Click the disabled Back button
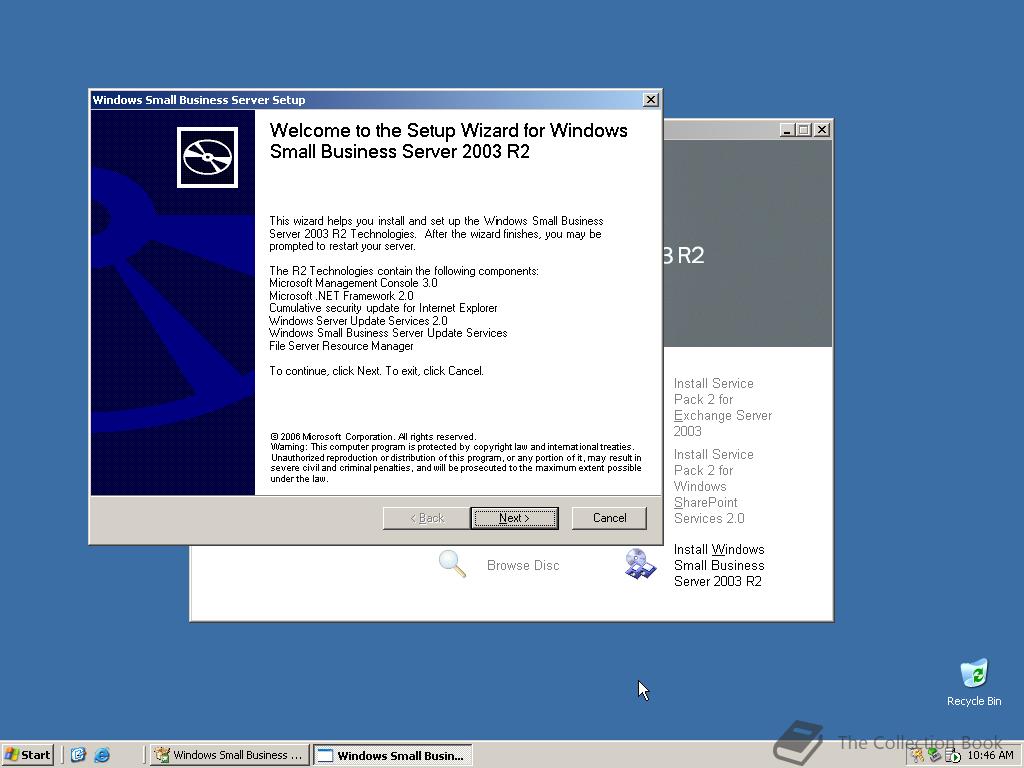The image size is (1024, 768). (426, 518)
